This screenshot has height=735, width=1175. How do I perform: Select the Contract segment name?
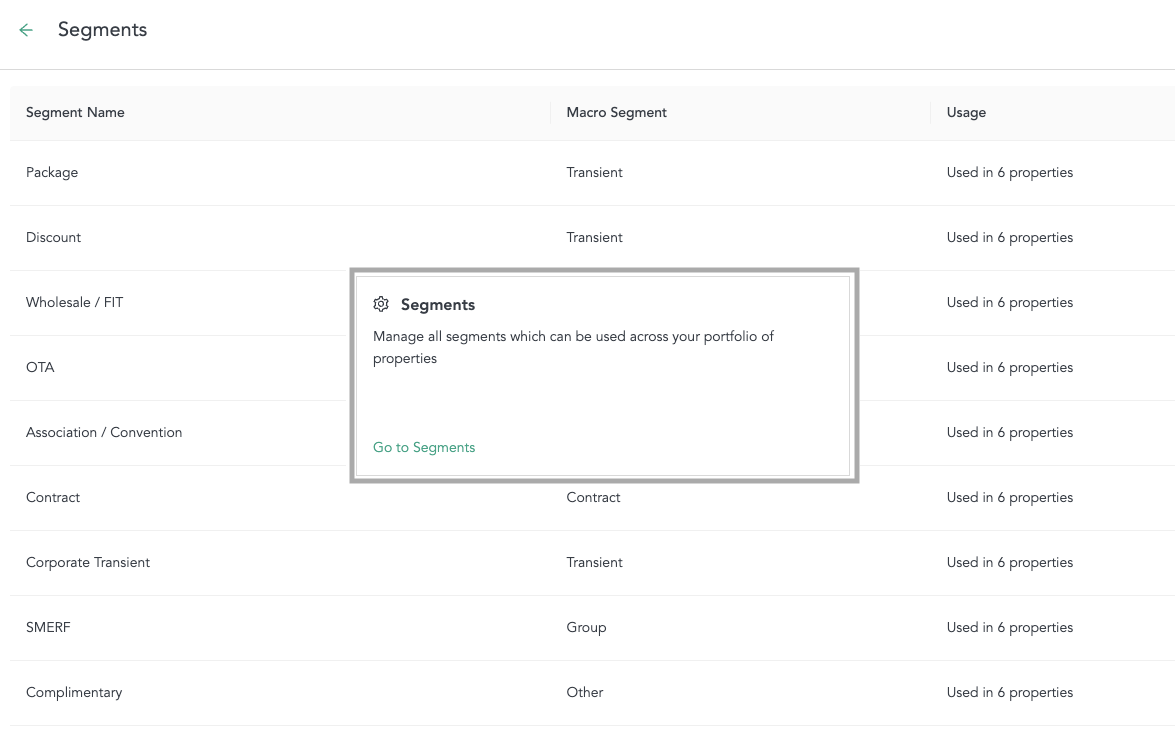(53, 497)
